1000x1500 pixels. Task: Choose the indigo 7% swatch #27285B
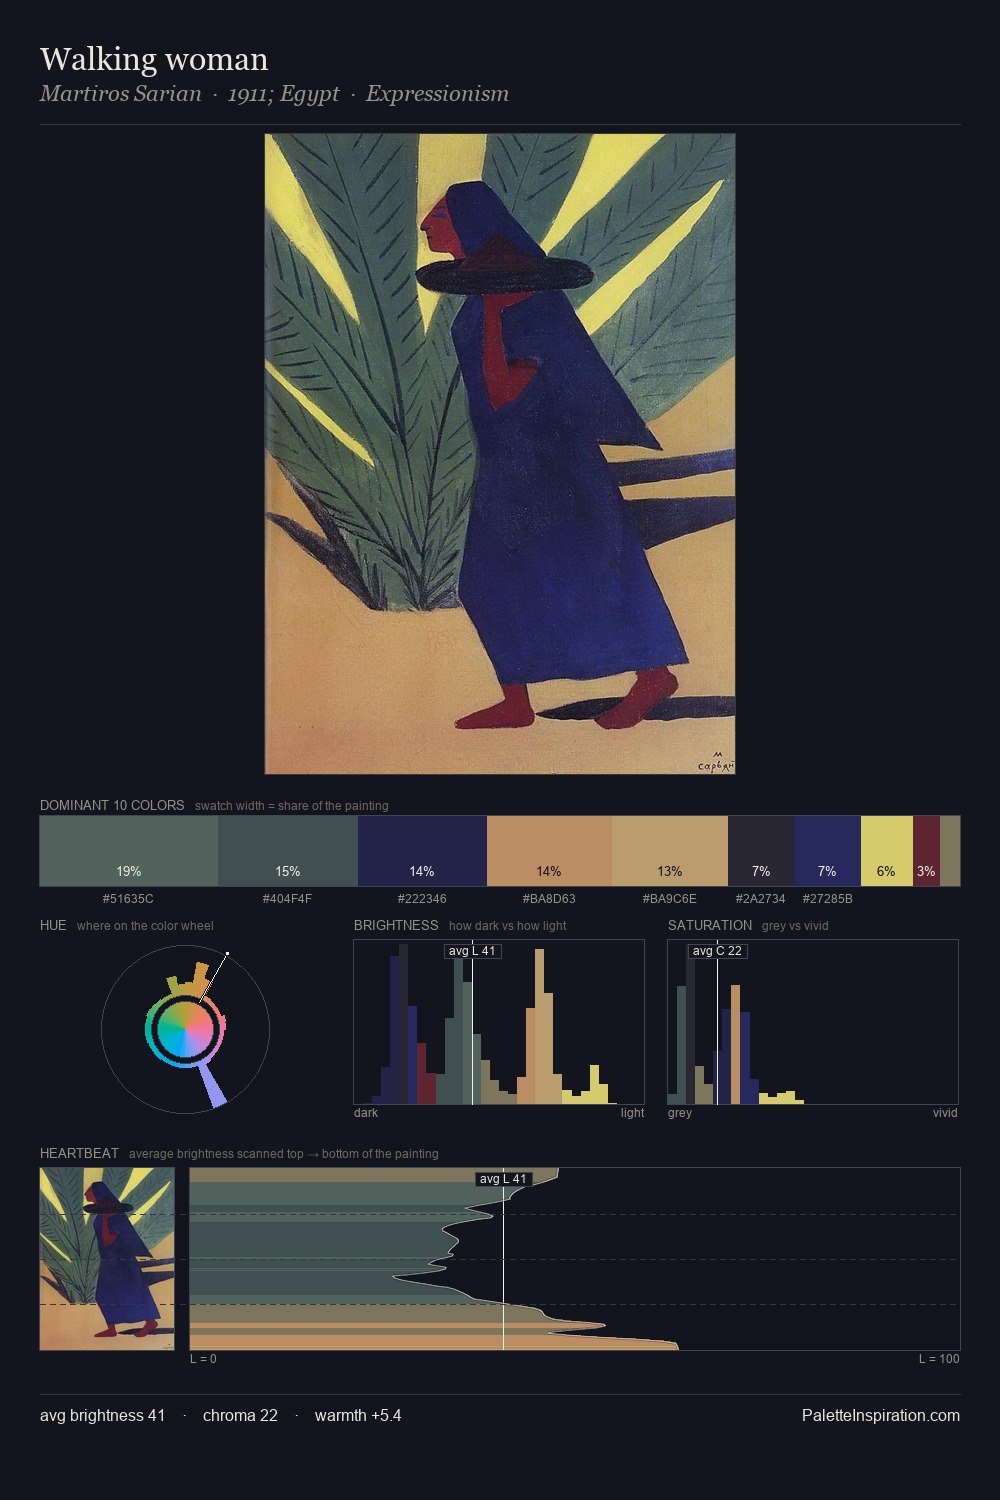[x=828, y=851]
